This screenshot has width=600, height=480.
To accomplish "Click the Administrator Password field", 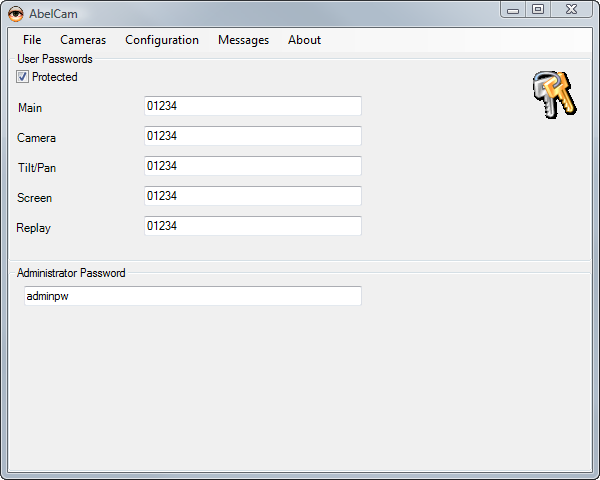I will (x=193, y=296).
